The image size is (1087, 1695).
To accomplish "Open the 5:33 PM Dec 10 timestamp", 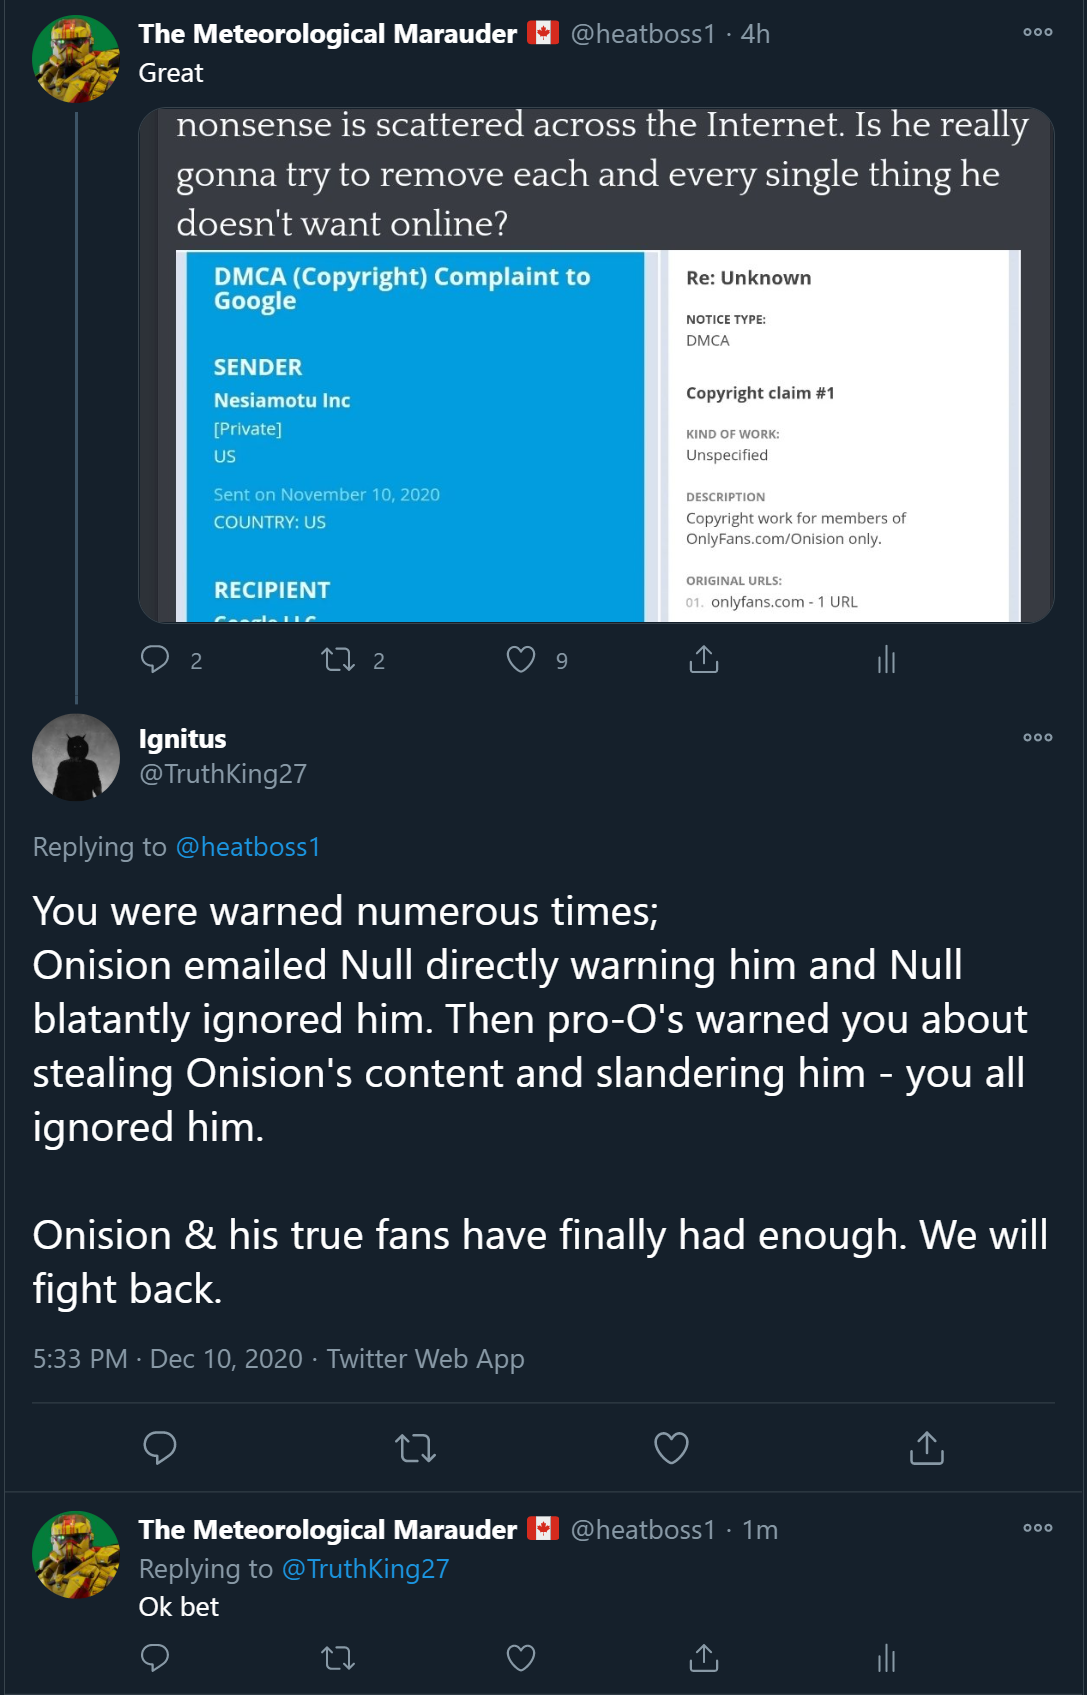I will [168, 1358].
